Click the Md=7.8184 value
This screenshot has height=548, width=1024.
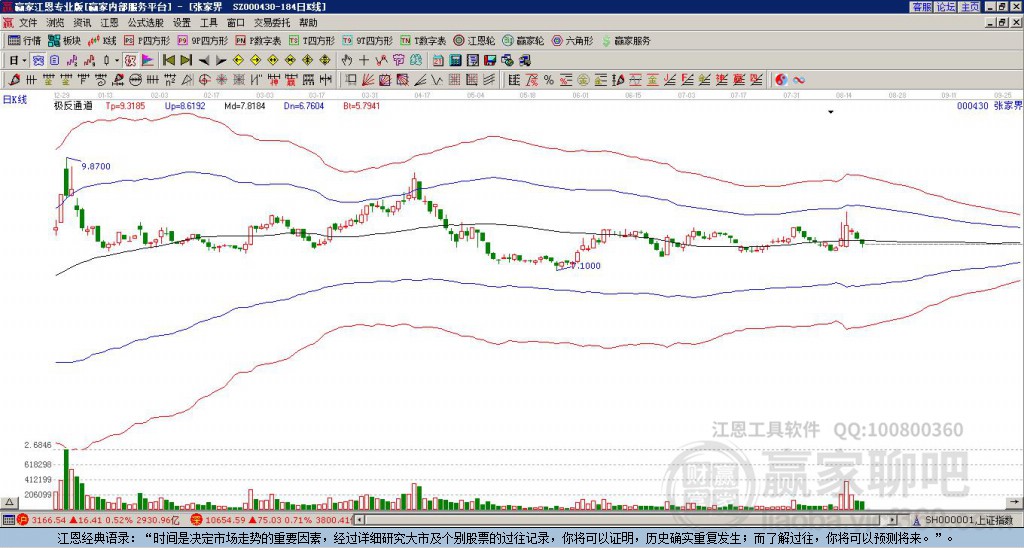coord(245,106)
